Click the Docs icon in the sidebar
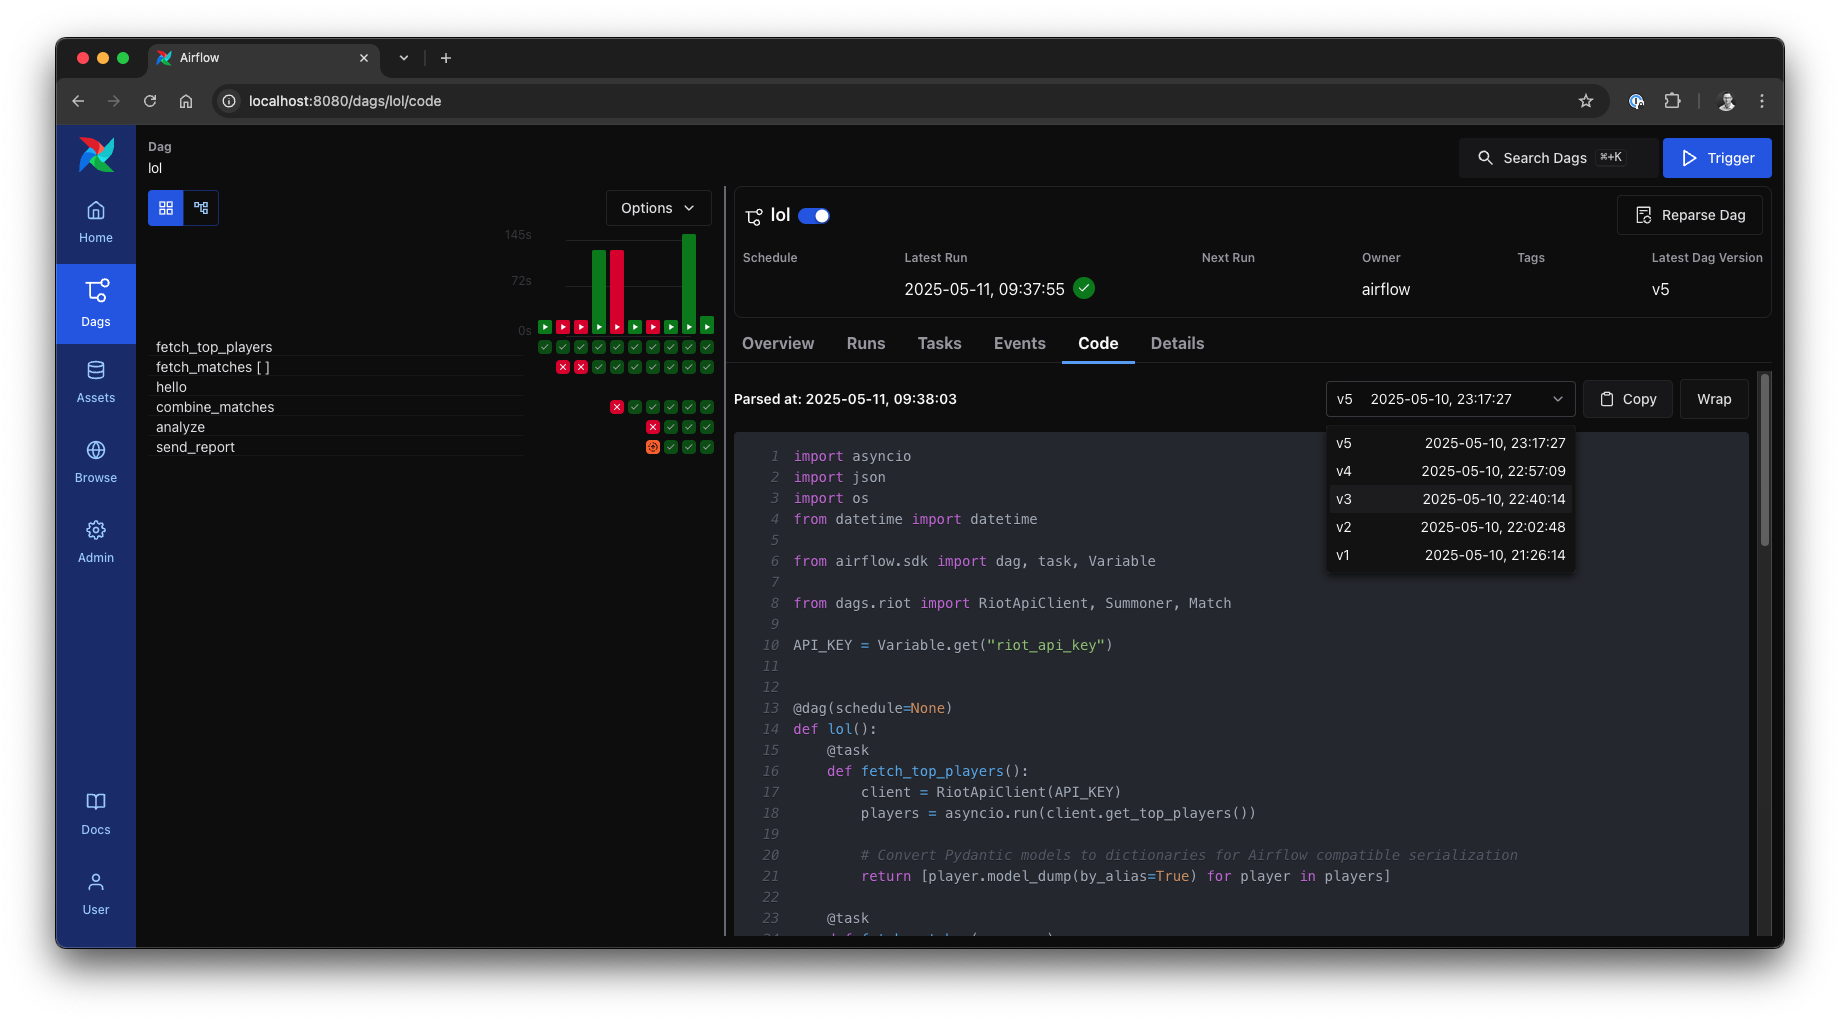Screen dimensions: 1840x1022 tap(95, 812)
